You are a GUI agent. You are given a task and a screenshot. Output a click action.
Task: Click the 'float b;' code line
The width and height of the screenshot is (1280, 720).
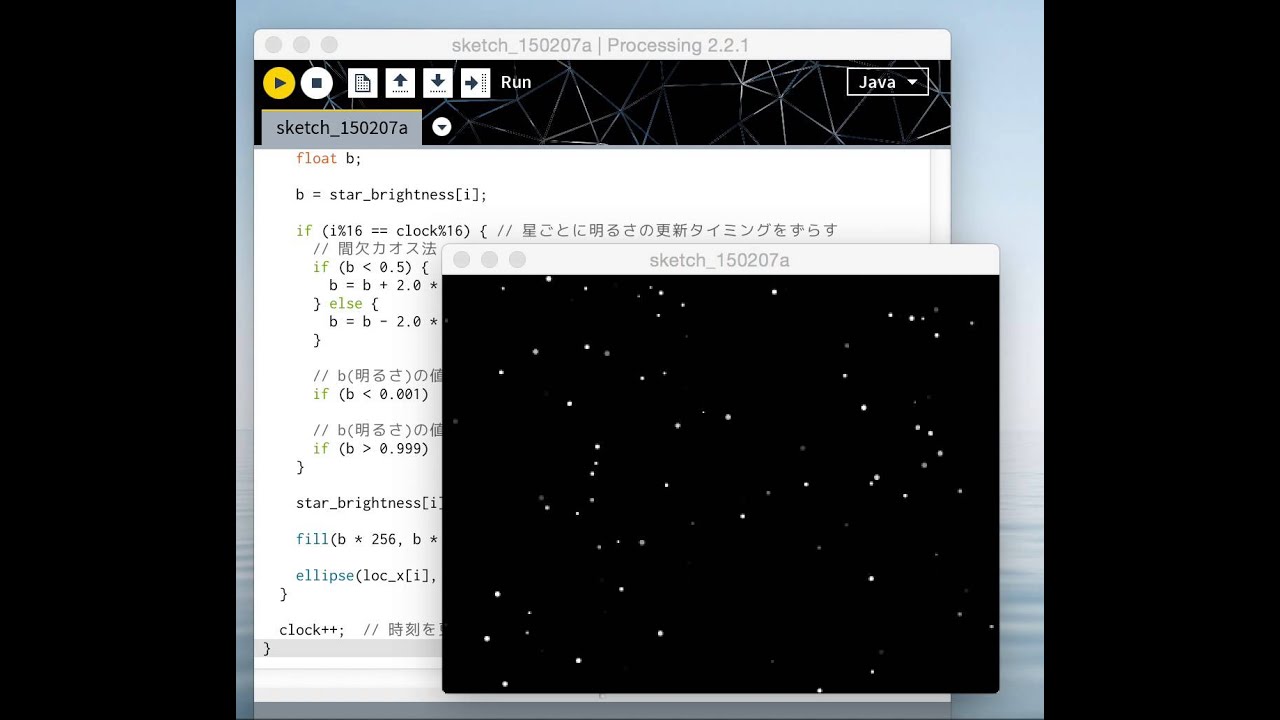(x=329, y=158)
